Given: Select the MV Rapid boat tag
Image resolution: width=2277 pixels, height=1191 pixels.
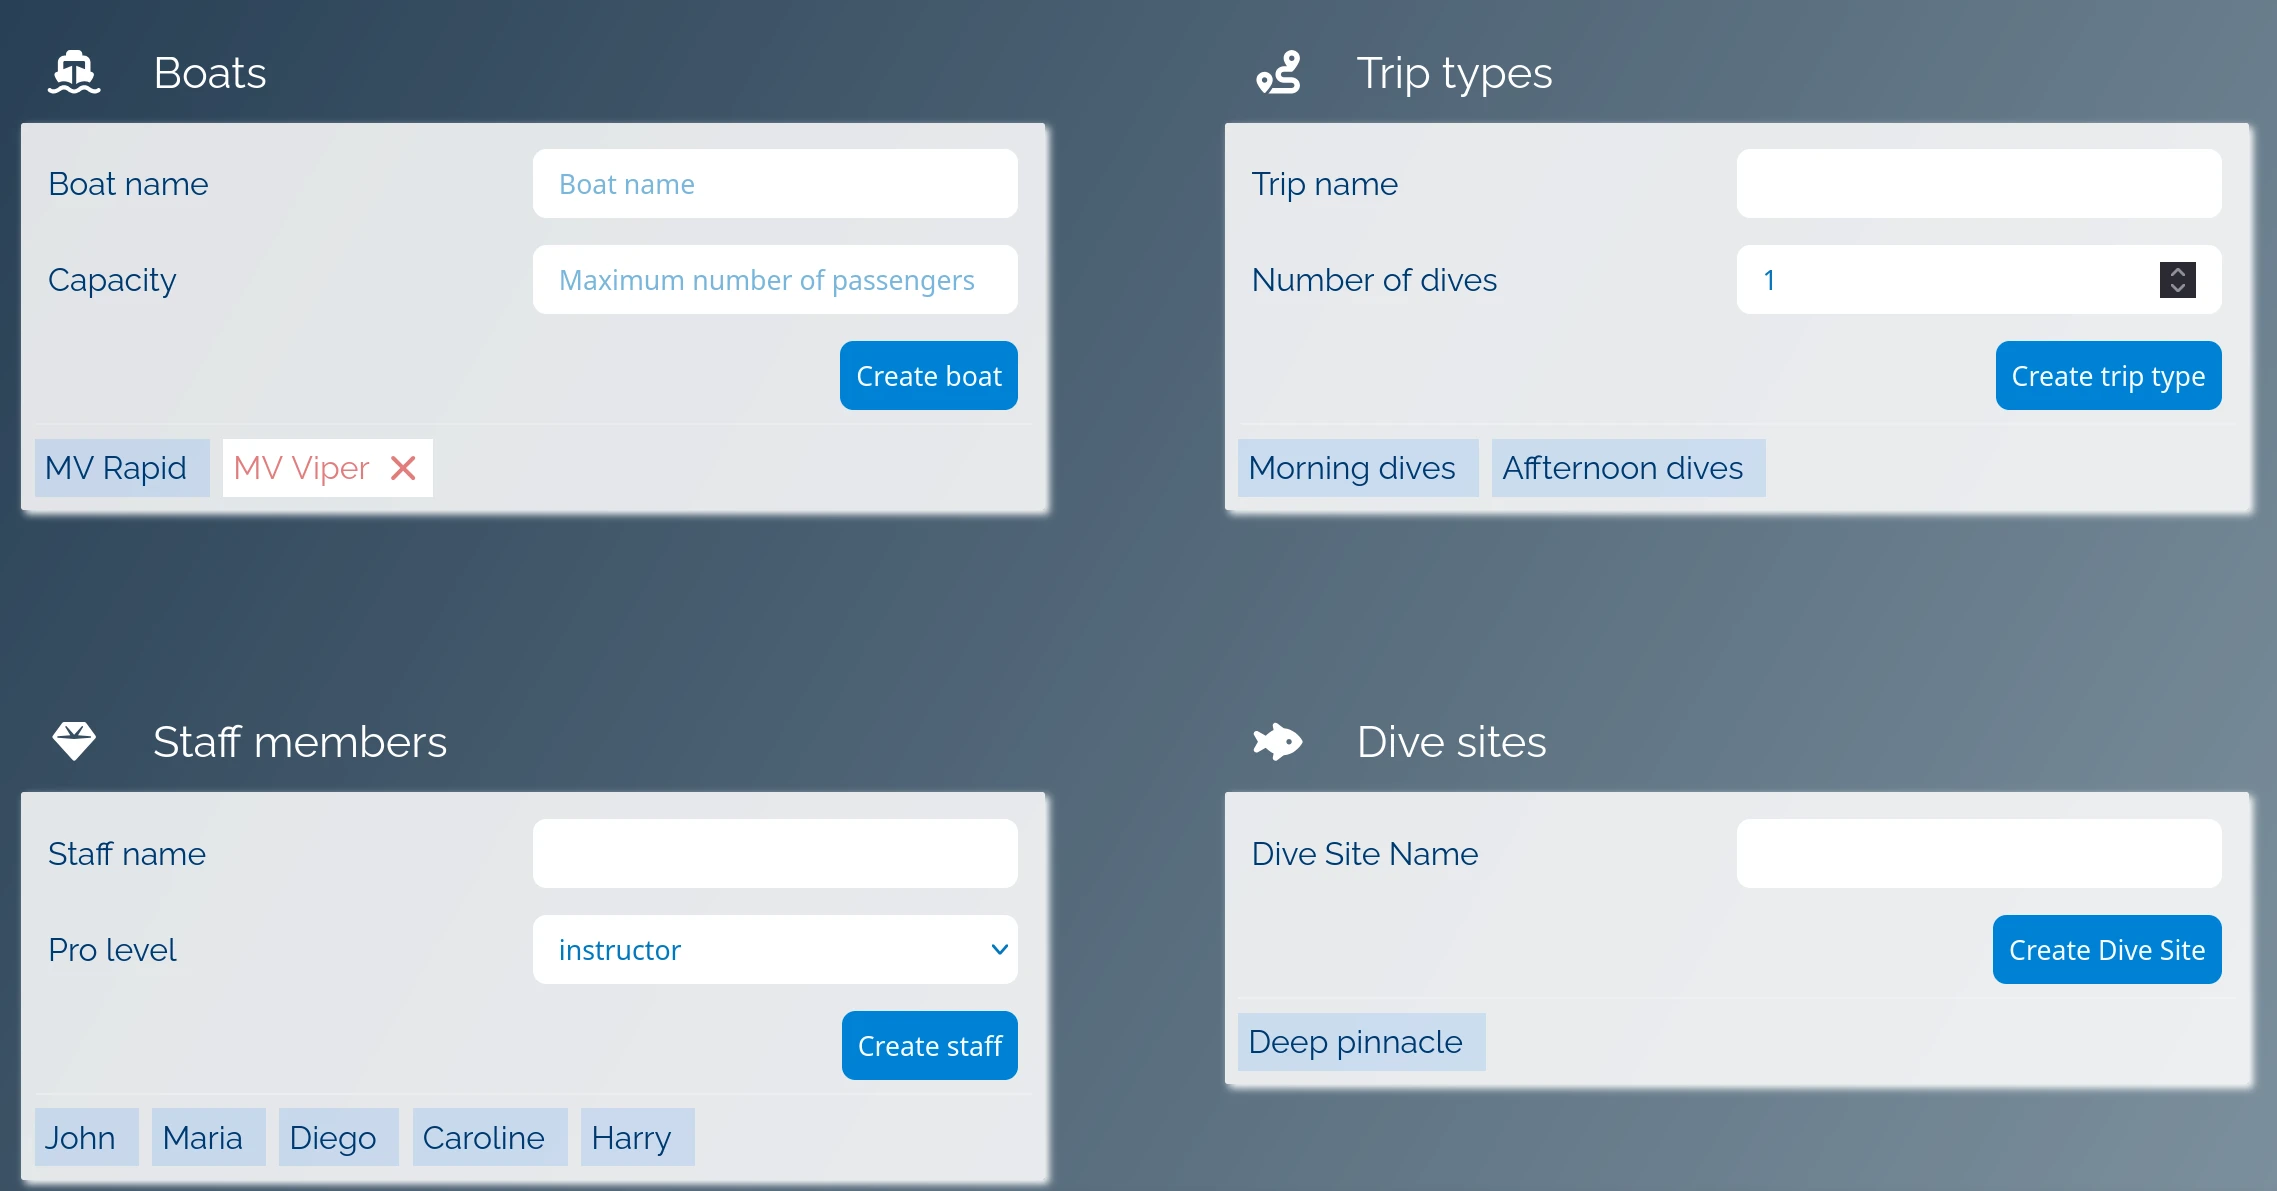Looking at the screenshot, I should coord(117,468).
